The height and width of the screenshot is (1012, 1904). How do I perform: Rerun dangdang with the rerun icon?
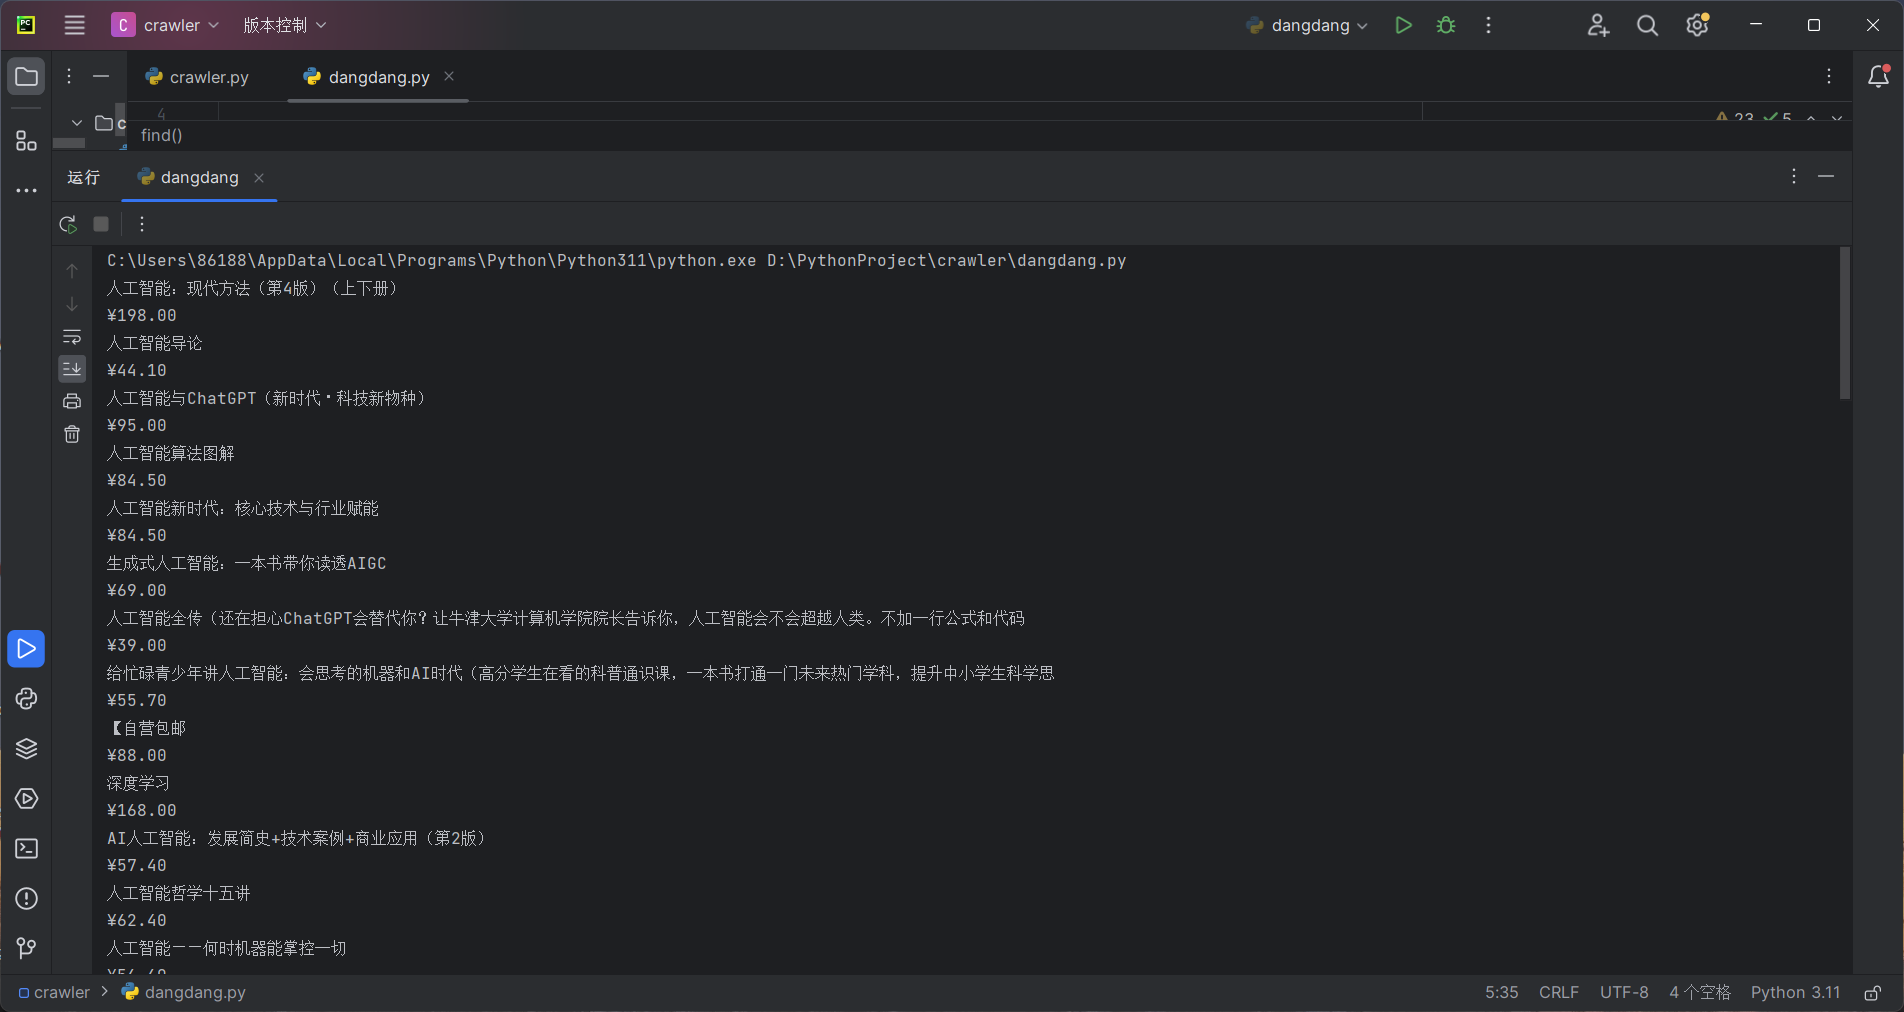68,224
